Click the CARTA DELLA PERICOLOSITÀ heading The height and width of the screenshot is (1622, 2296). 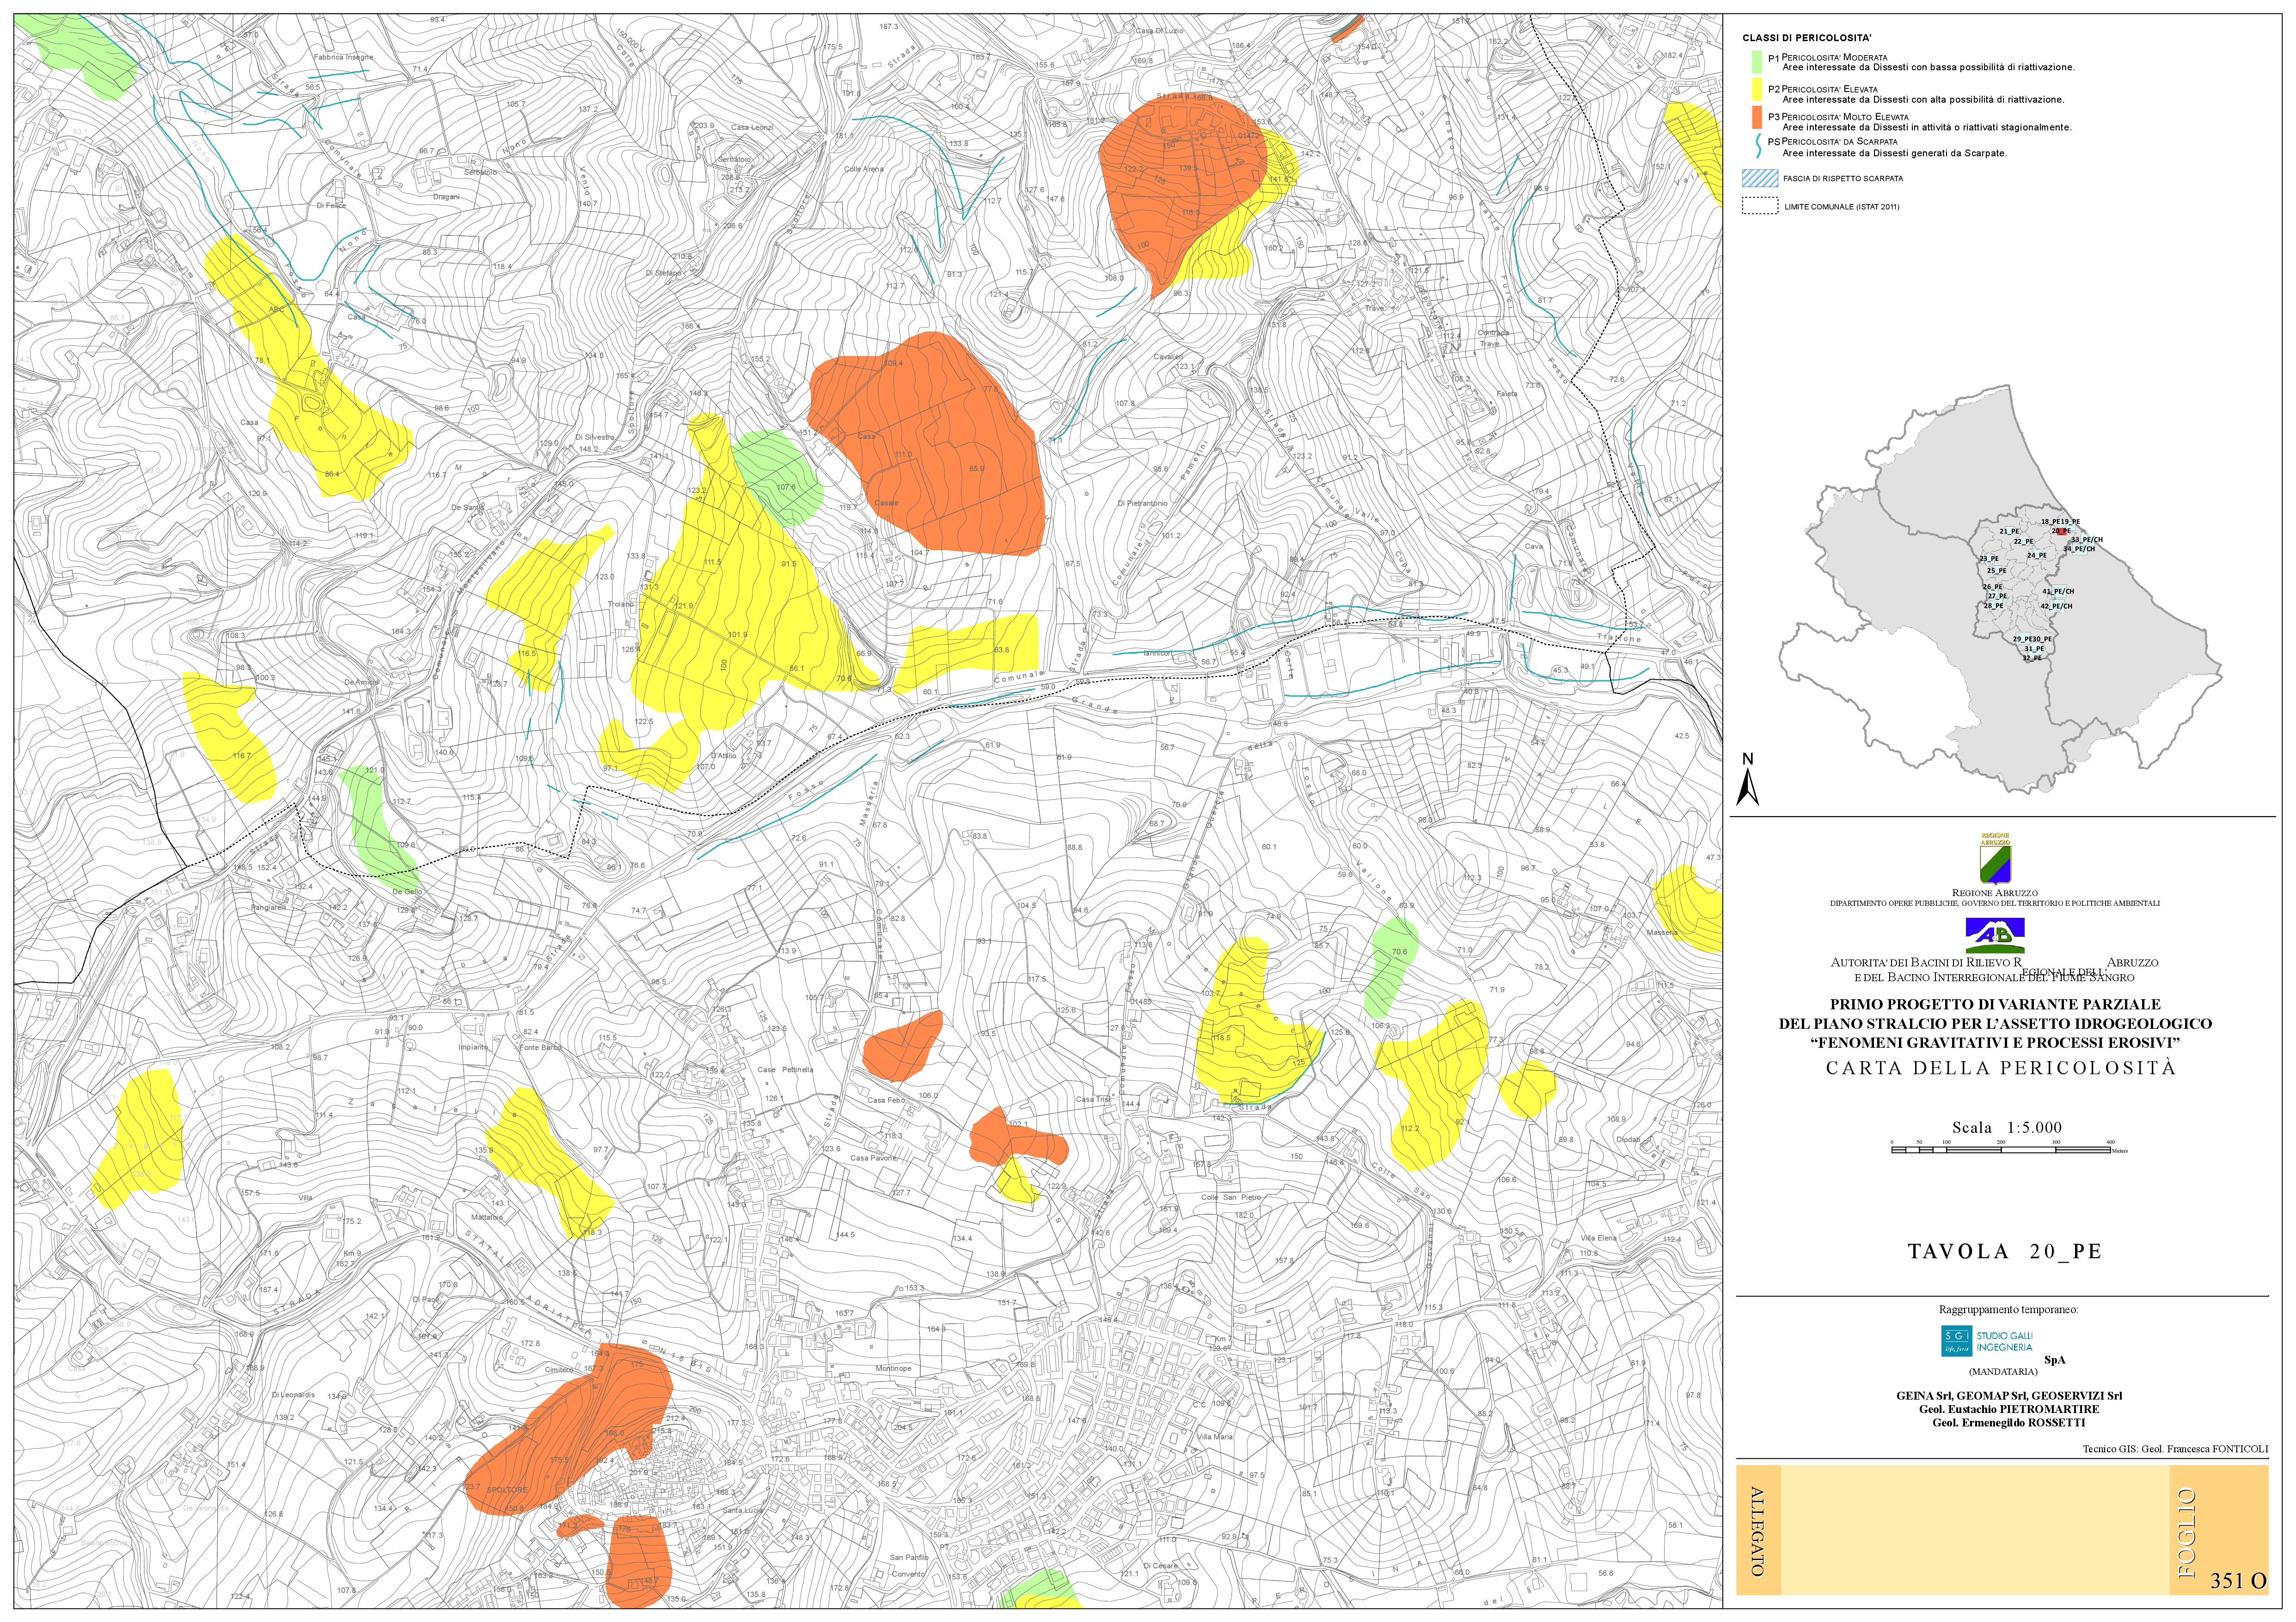(x=2000, y=1068)
